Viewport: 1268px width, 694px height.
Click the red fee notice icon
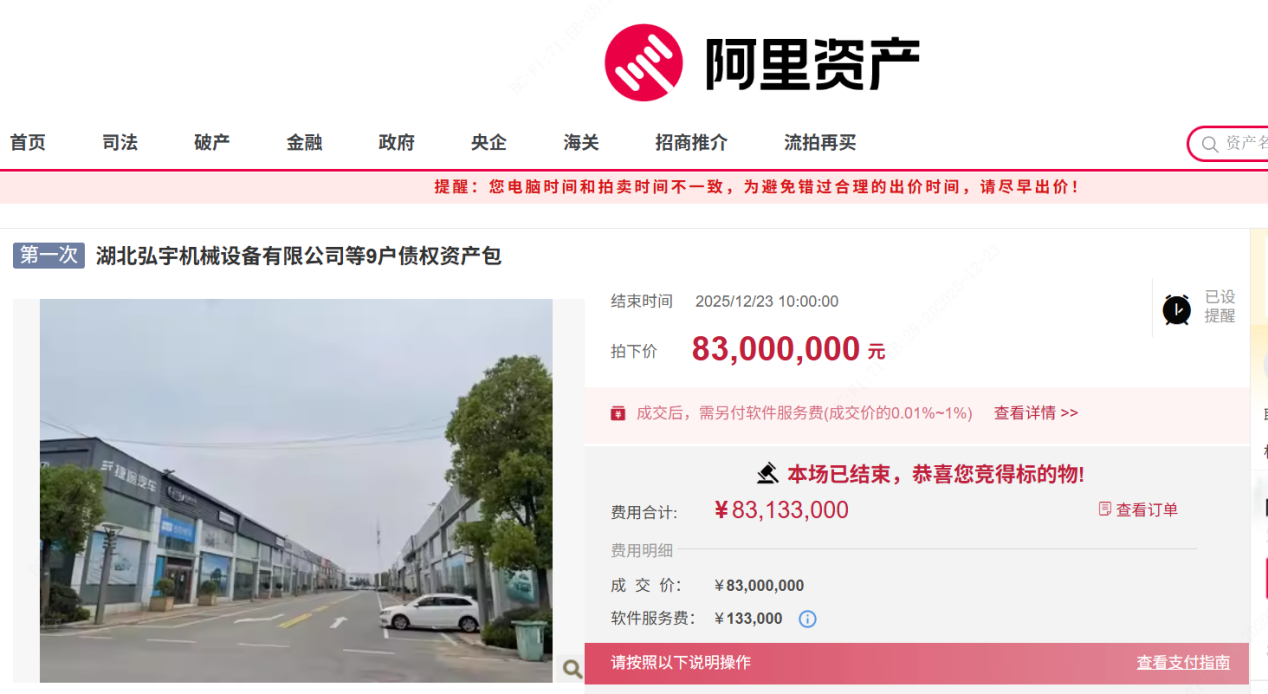pos(618,413)
